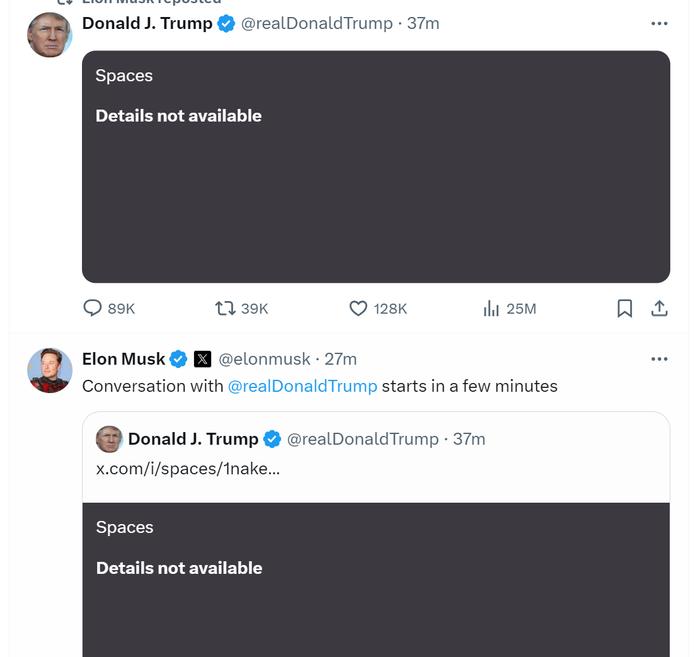
Task: Click the Donald J. Trump name in top post
Action: click(147, 23)
